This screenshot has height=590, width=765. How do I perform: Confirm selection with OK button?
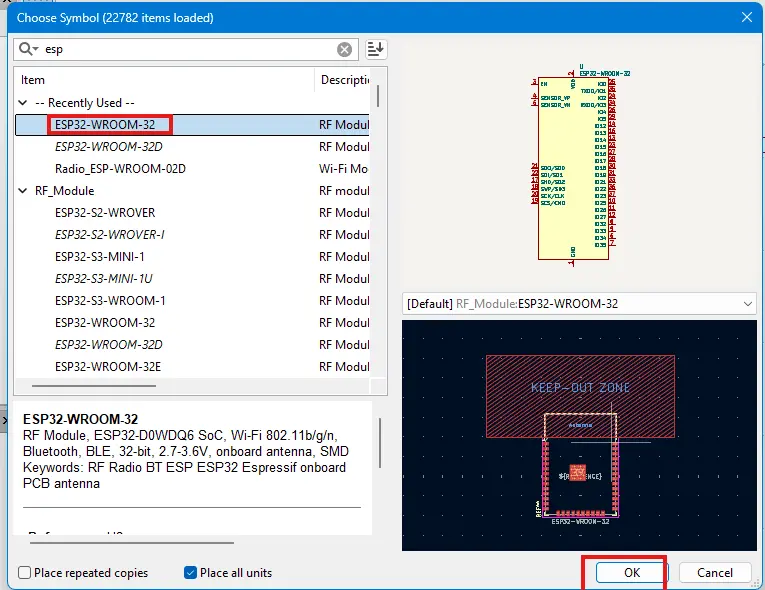pos(632,572)
